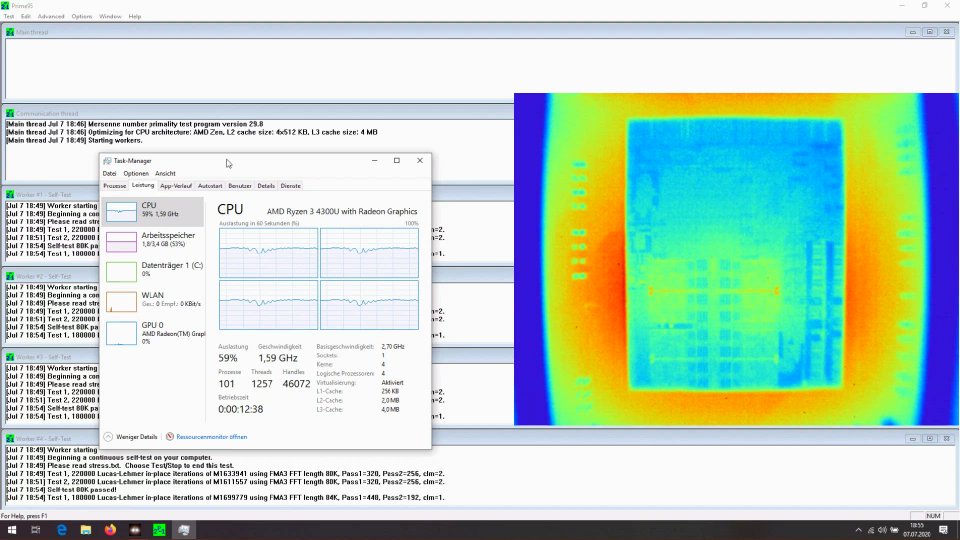960x540 pixels.
Task: Open the network tray icon
Action: pyautogui.click(x=871, y=530)
